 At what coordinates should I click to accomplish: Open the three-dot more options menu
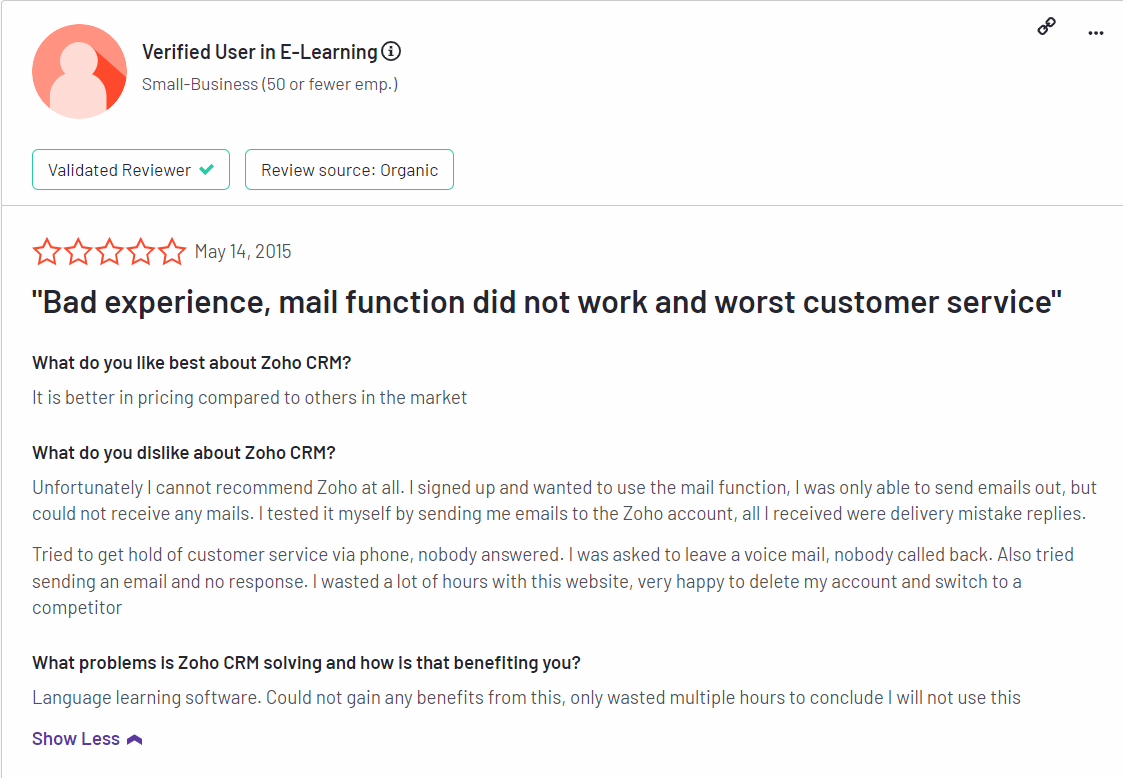(1096, 33)
